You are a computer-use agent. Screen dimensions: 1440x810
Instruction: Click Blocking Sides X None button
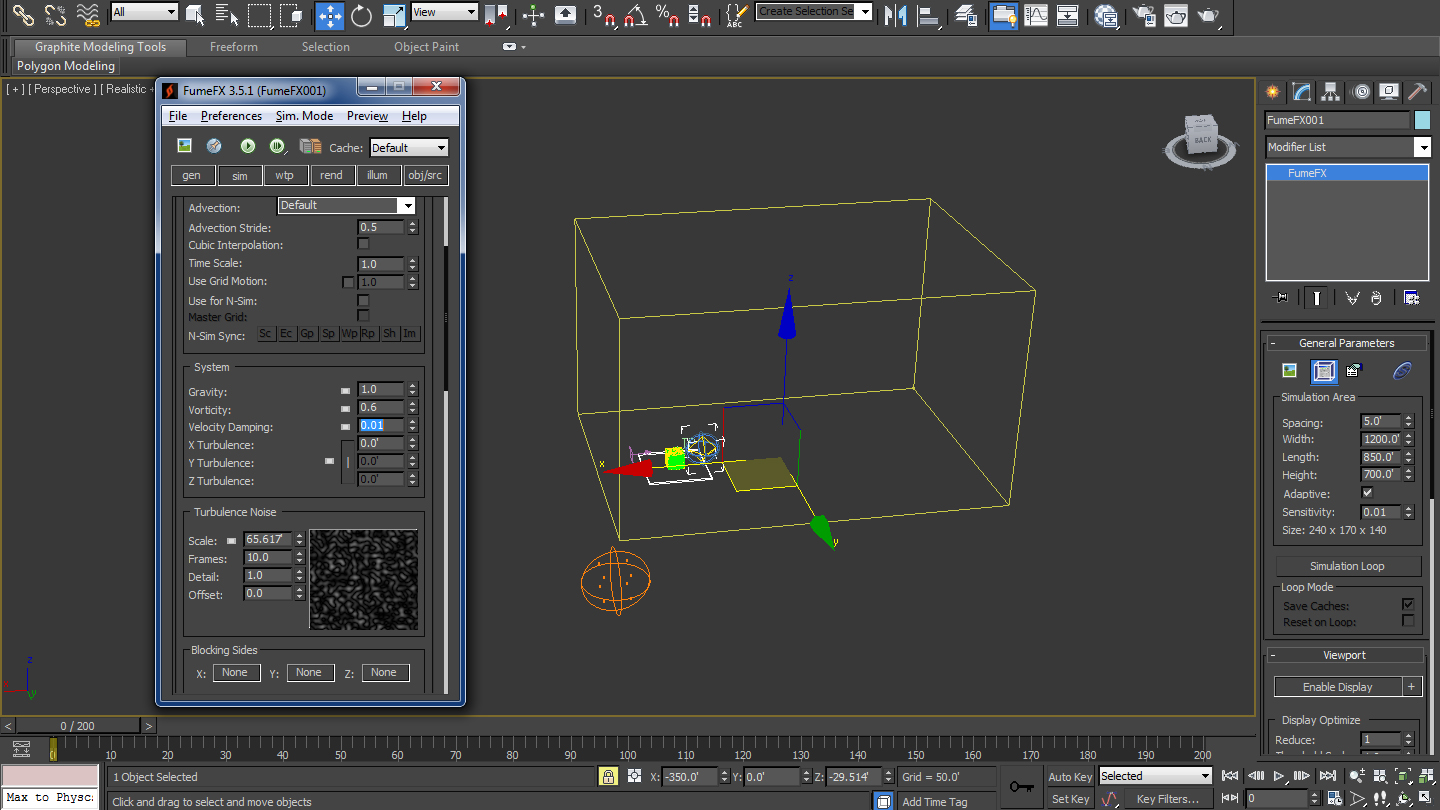click(235, 673)
